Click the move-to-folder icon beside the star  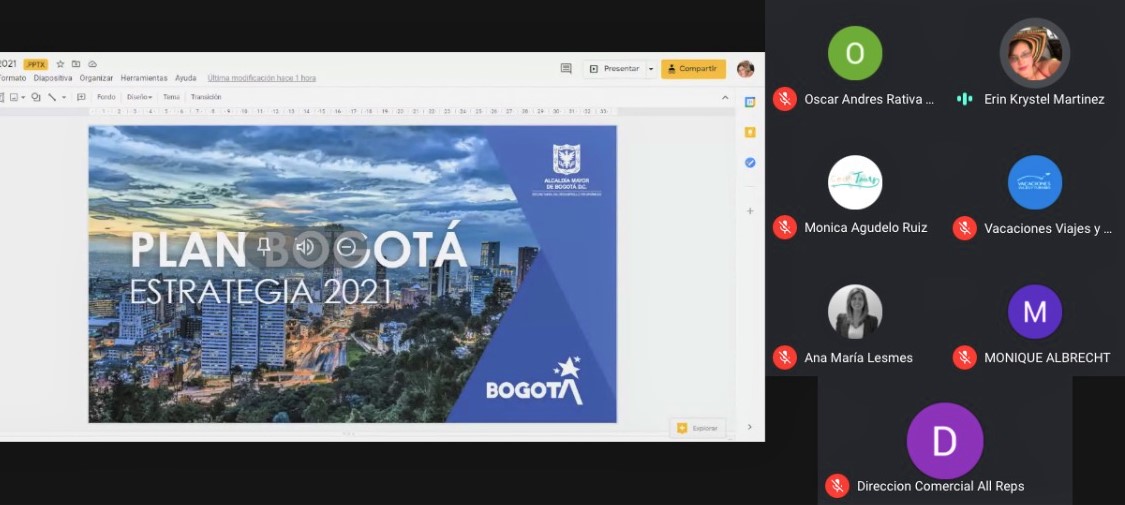tap(76, 64)
